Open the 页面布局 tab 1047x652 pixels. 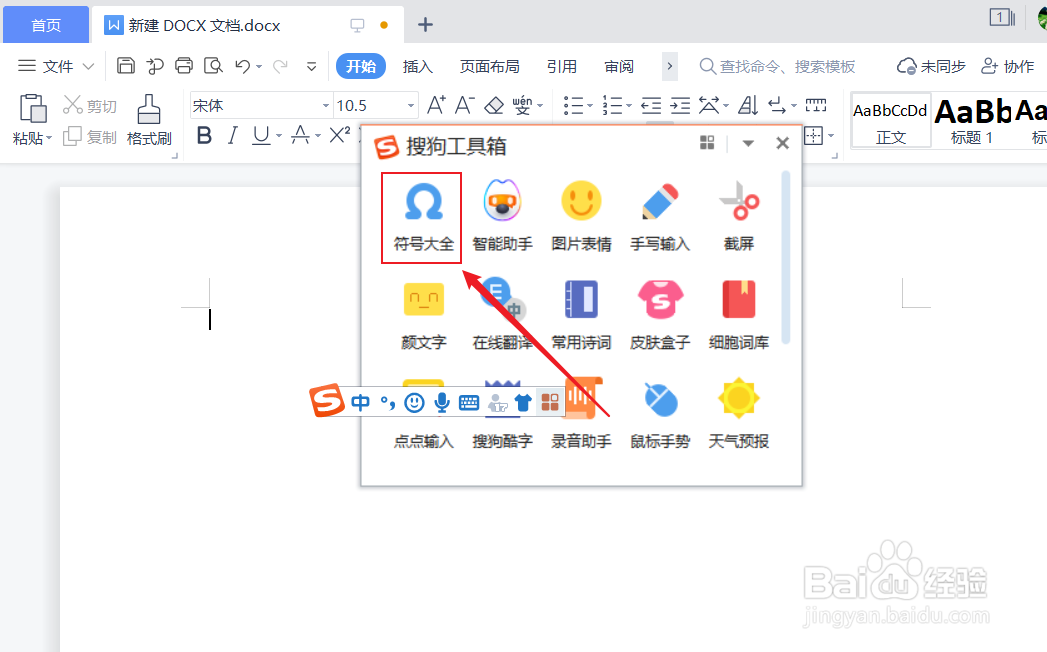pyautogui.click(x=489, y=66)
